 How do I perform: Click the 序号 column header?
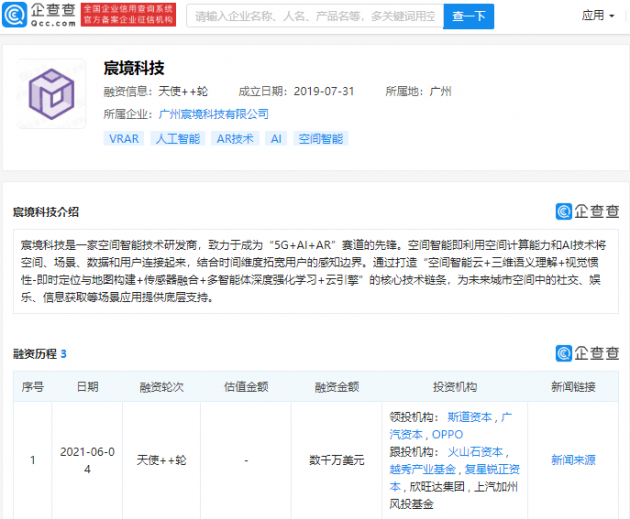33,387
